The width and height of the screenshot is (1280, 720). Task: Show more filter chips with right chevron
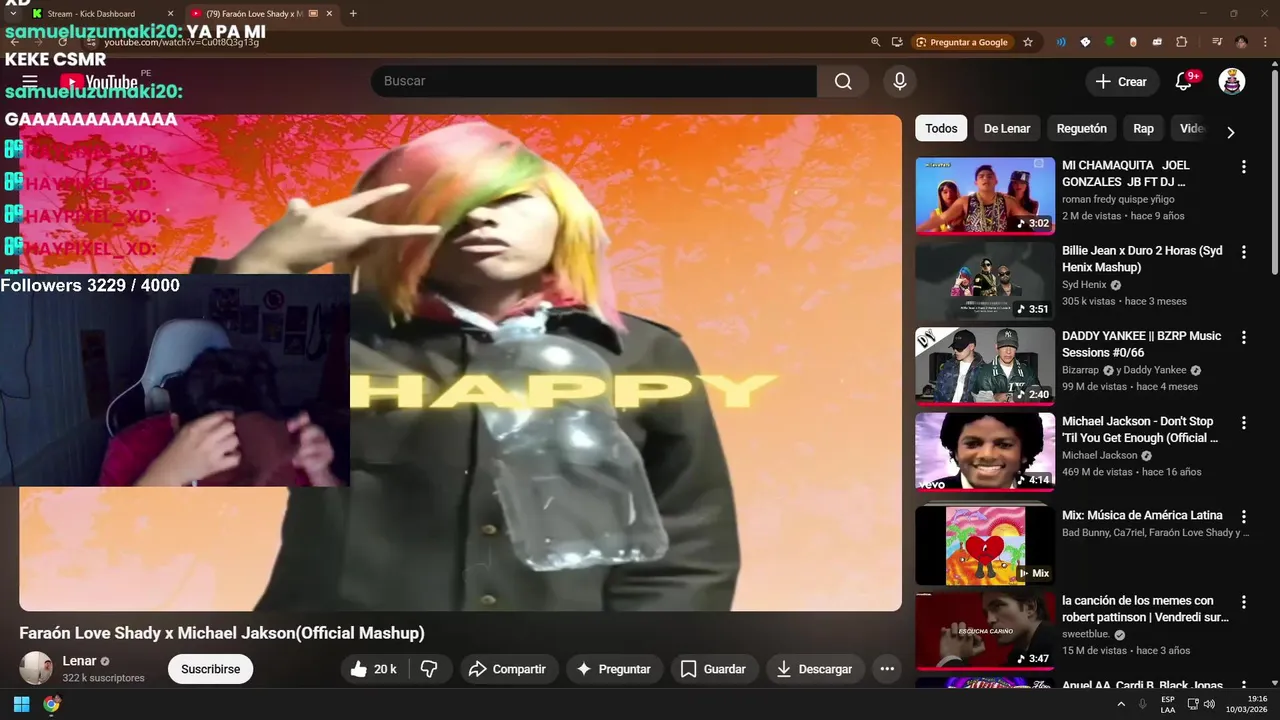pyautogui.click(x=1231, y=132)
